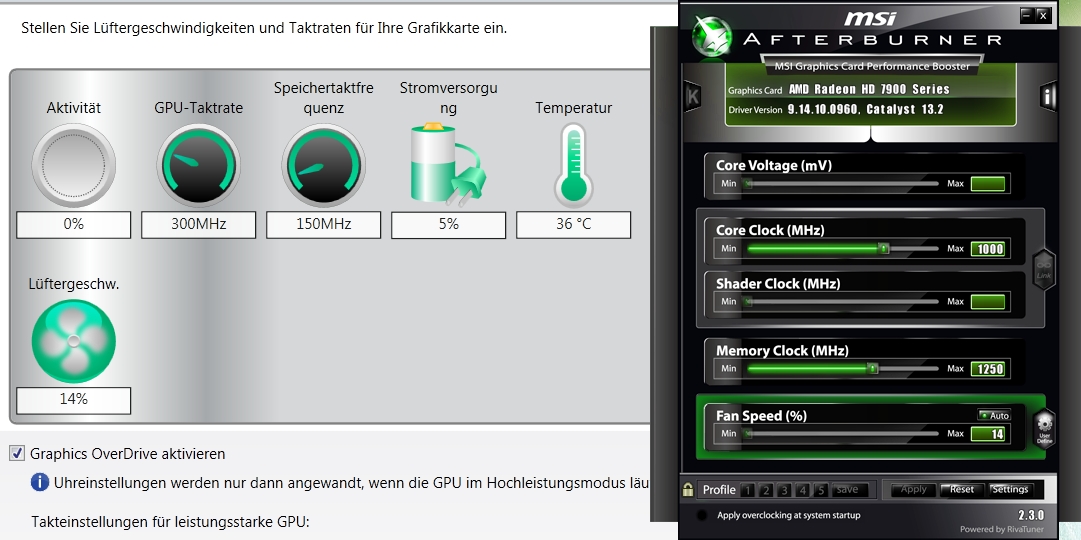The height and width of the screenshot is (540, 1081).
Task: Click the Shader Clock slider track
Action: tap(841, 301)
